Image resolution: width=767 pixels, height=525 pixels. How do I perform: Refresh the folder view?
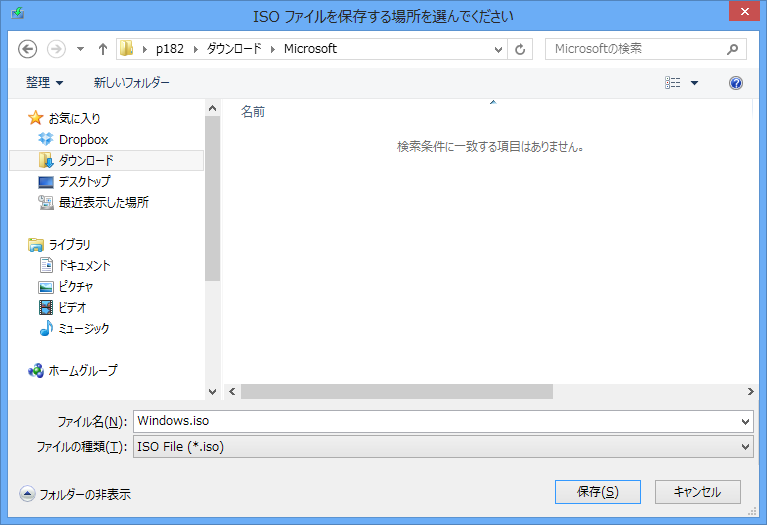click(520, 49)
